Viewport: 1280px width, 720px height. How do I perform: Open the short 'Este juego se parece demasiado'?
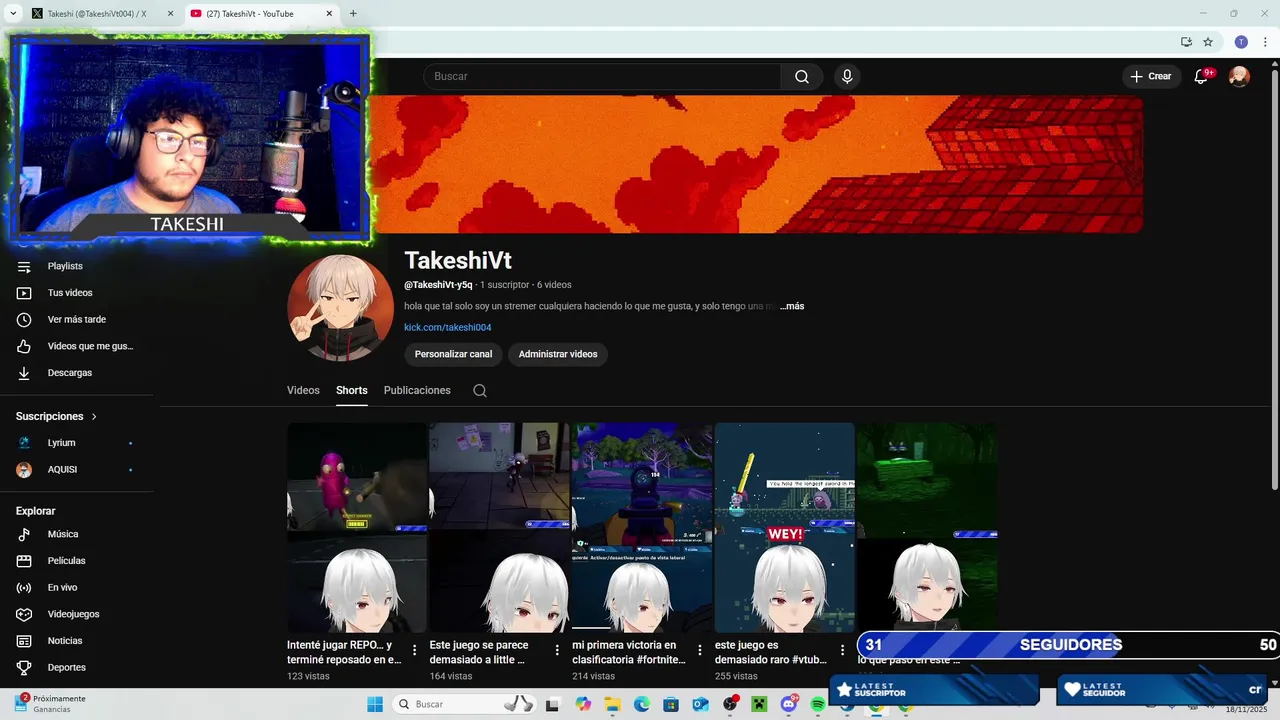click(x=499, y=528)
